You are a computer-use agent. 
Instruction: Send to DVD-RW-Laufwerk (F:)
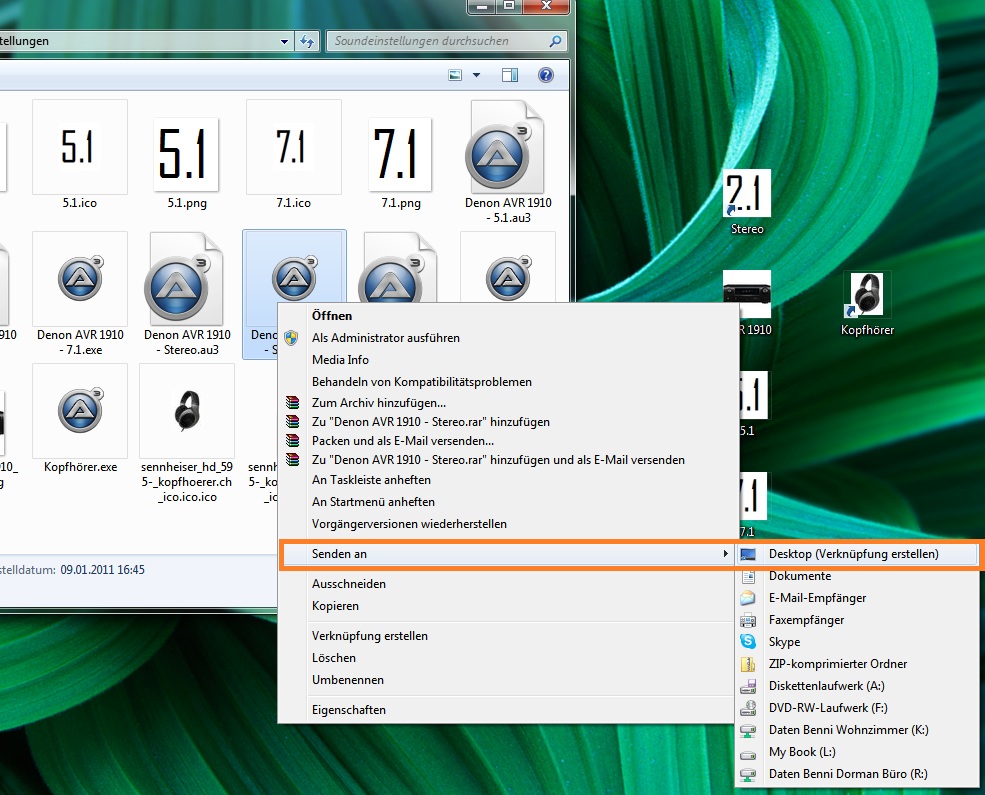pyautogui.click(x=857, y=708)
